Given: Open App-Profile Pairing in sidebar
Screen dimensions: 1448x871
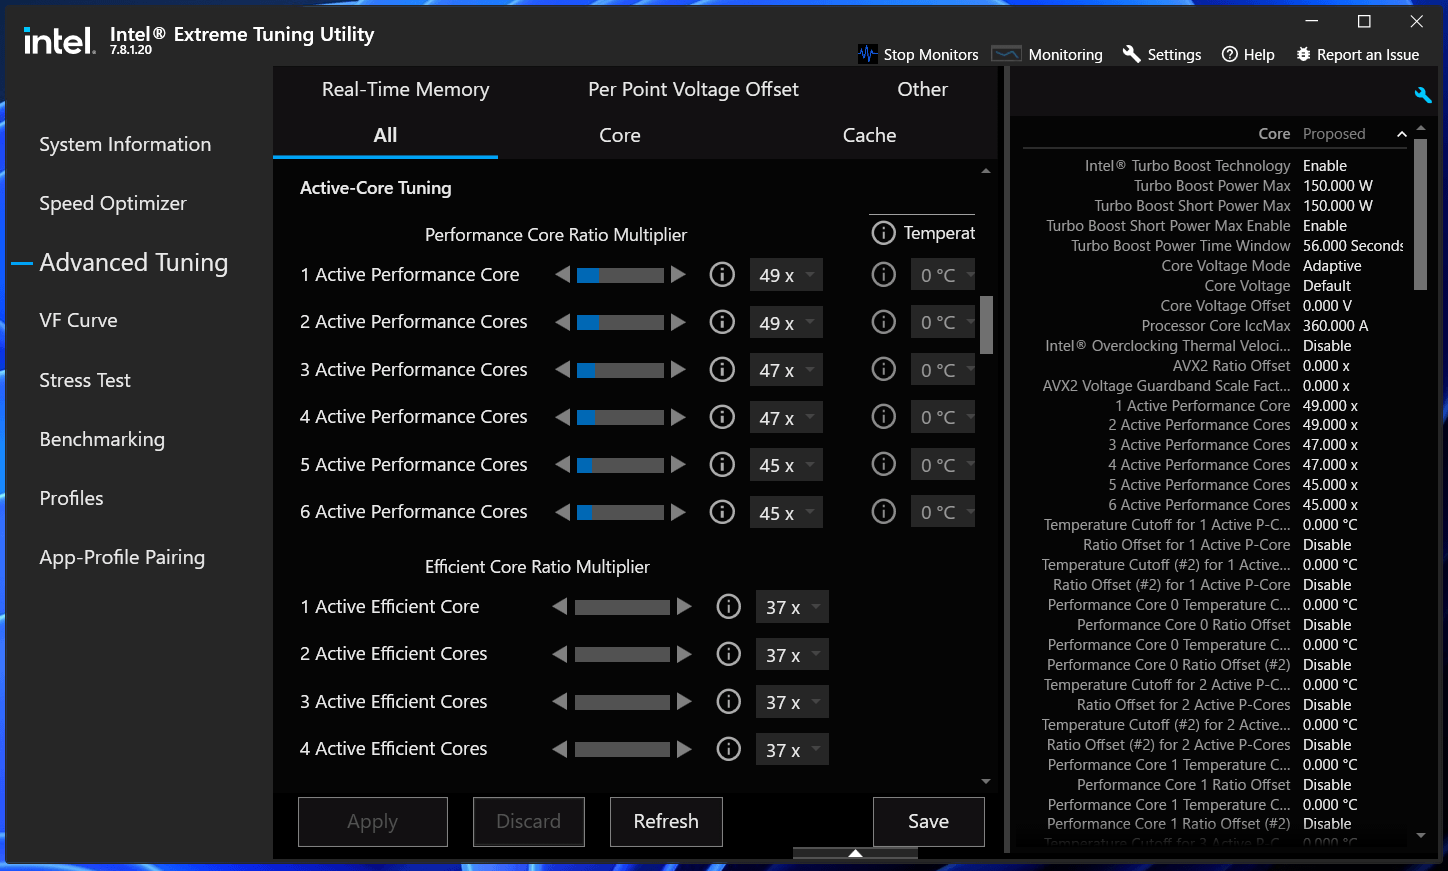Looking at the screenshot, I should pyautogui.click(x=122, y=557).
